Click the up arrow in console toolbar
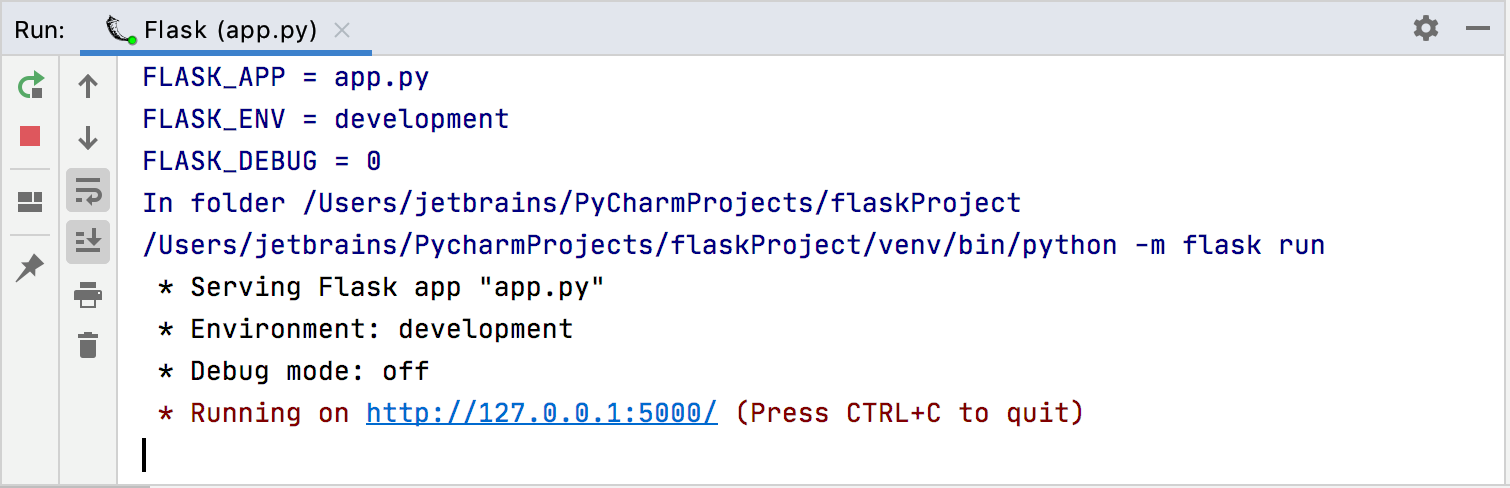1510x488 pixels. [88, 87]
